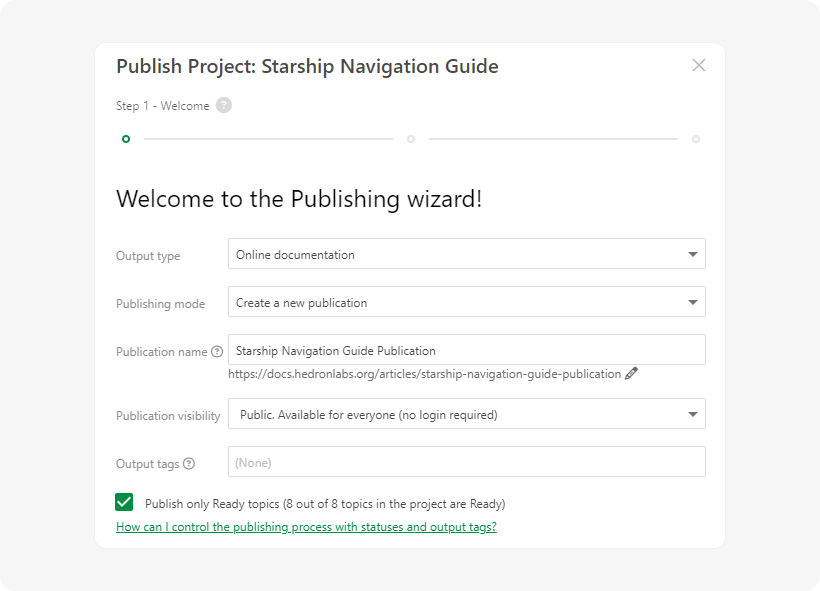Click the dropdown arrow on Output type
820x591 pixels.
[691, 254]
